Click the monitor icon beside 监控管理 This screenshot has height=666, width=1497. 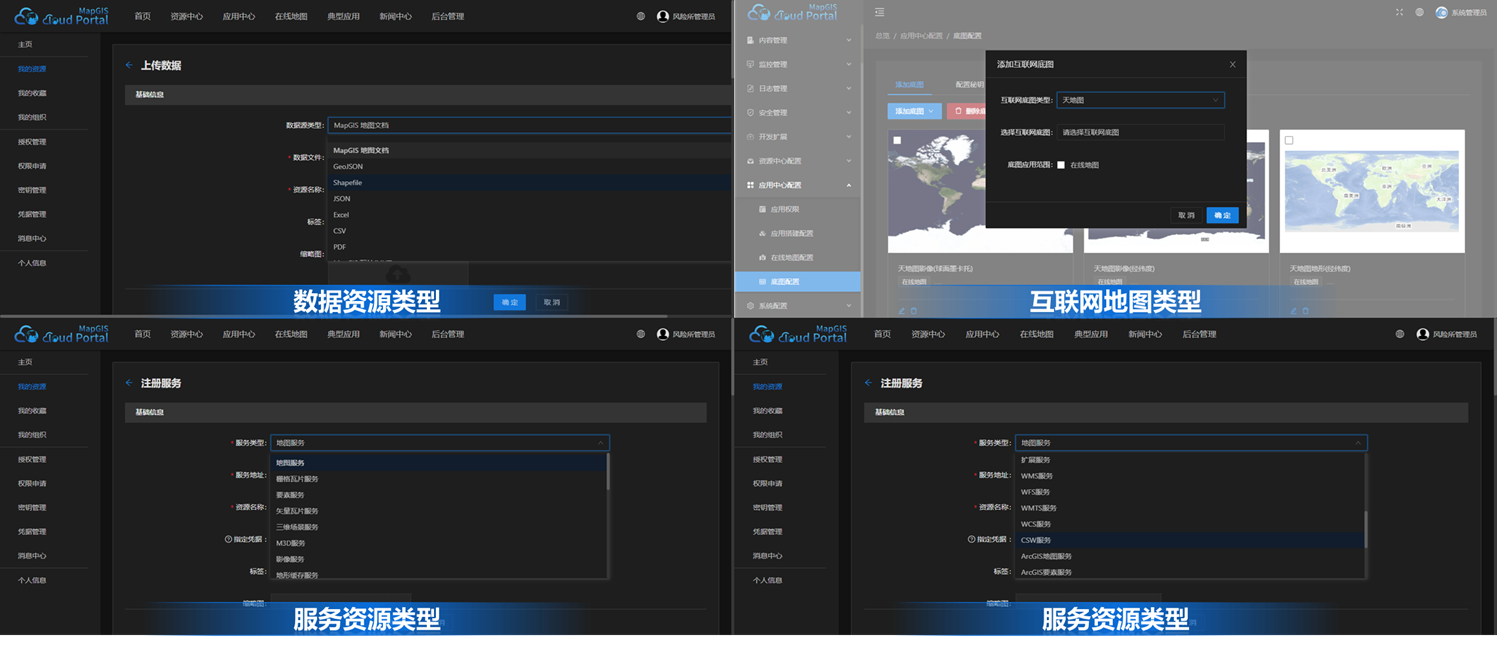[x=751, y=64]
